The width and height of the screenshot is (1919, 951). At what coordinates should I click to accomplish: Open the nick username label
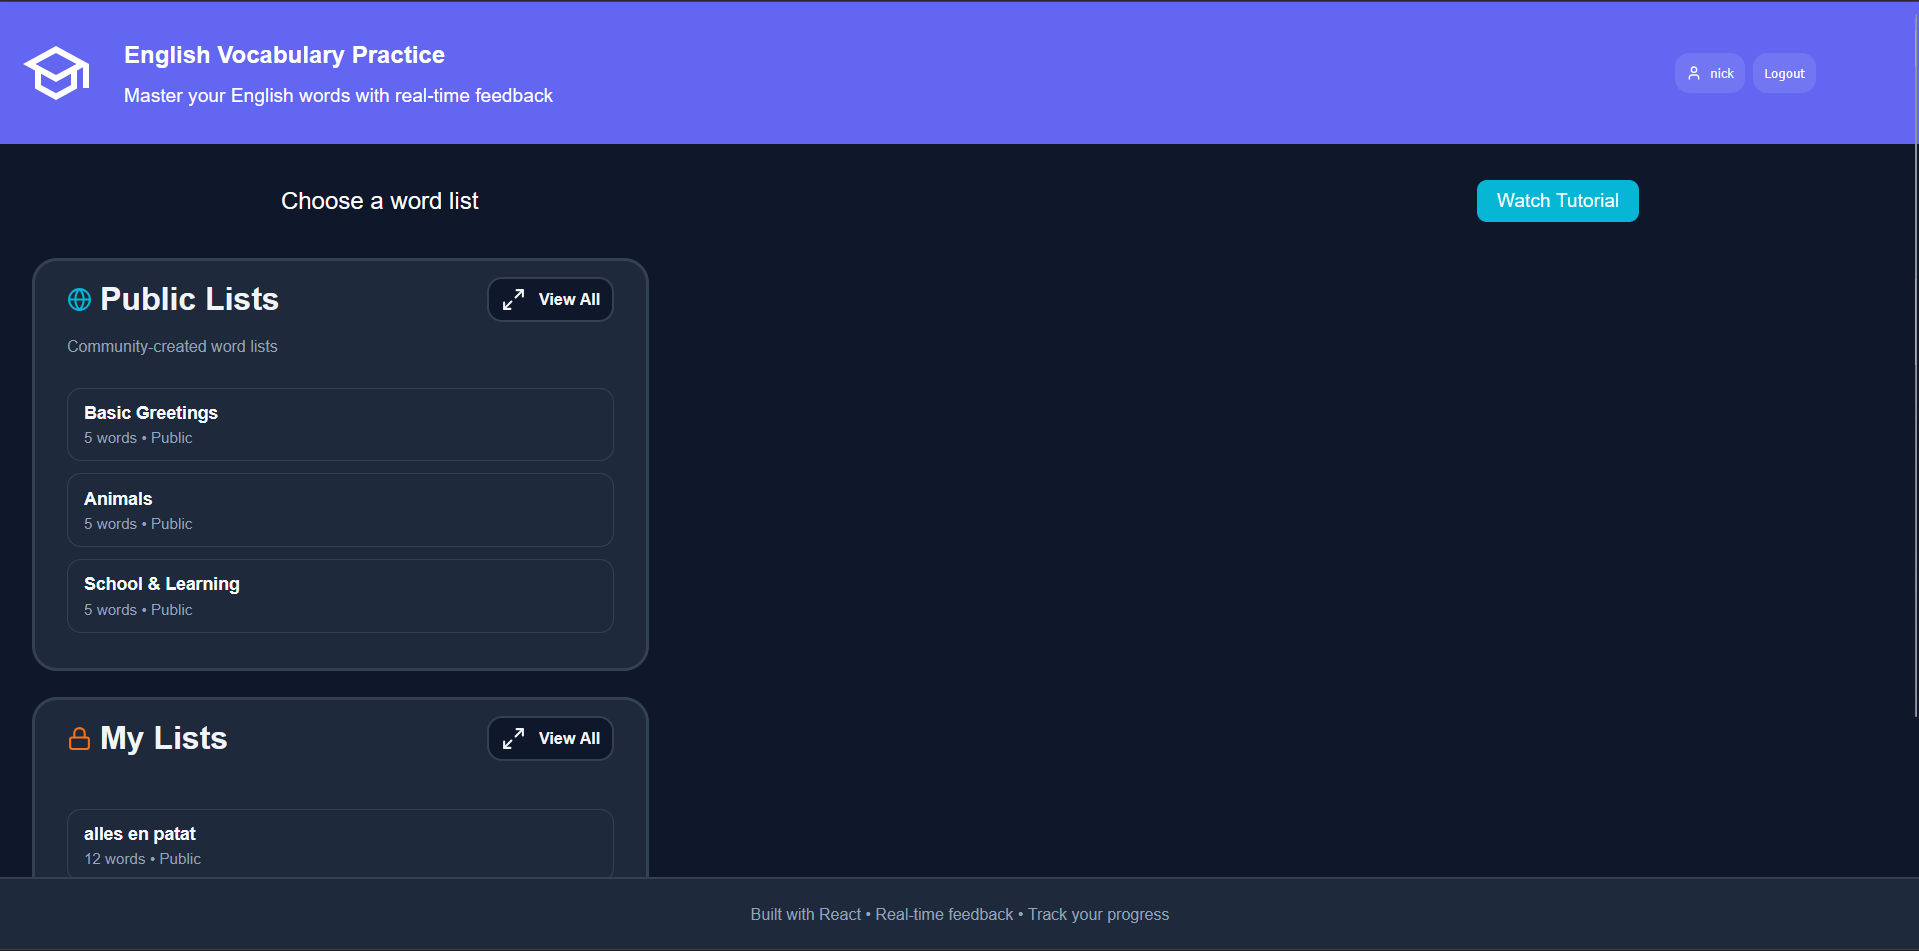point(1721,73)
